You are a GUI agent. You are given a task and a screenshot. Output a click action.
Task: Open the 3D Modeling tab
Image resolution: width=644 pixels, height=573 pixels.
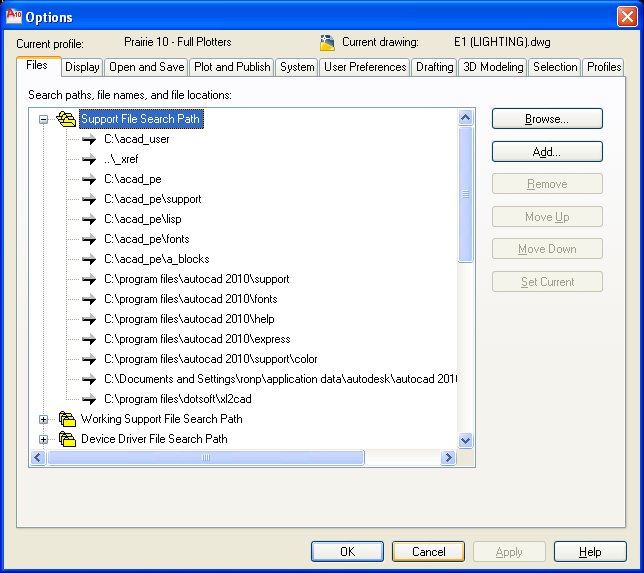(x=493, y=67)
